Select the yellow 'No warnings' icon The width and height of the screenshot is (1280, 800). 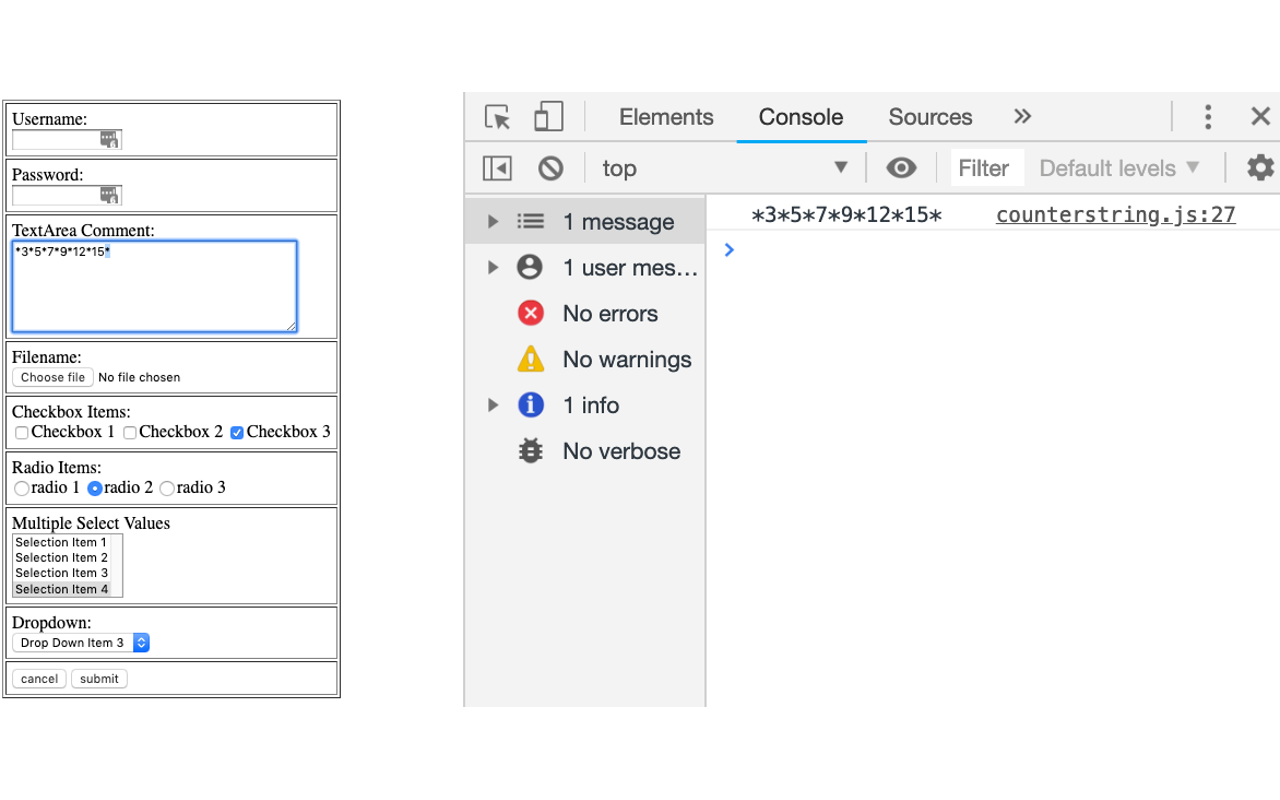coord(531,359)
